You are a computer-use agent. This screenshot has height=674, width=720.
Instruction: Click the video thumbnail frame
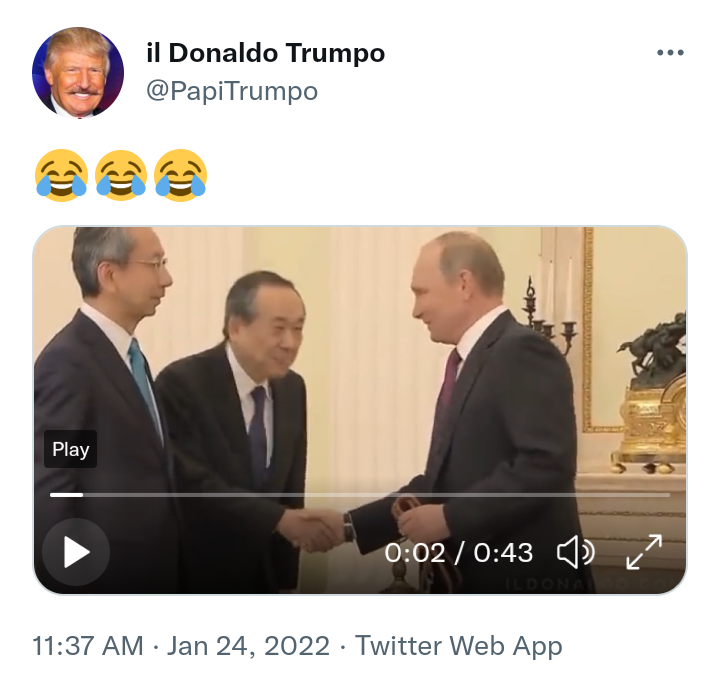pos(360,410)
